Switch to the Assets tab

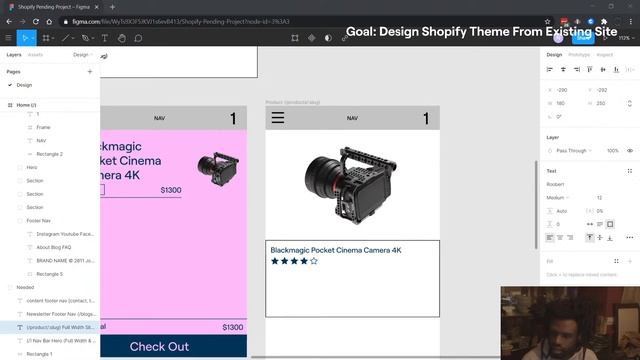[35, 55]
